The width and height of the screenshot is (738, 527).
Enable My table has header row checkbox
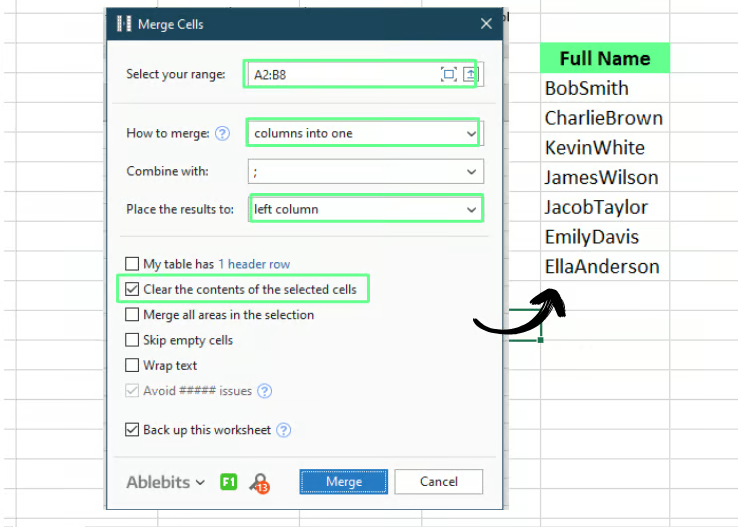132,264
